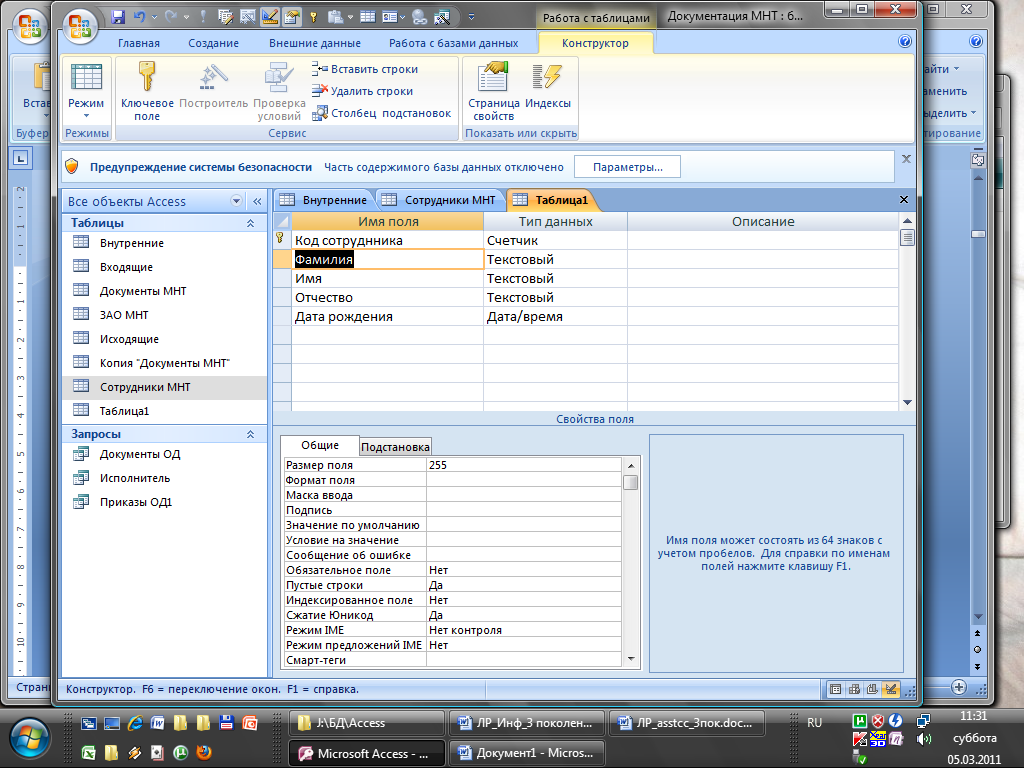This screenshot has width=1024, height=768.
Task: Open Windows Start menu orb
Action: pyautogui.click(x=29, y=739)
